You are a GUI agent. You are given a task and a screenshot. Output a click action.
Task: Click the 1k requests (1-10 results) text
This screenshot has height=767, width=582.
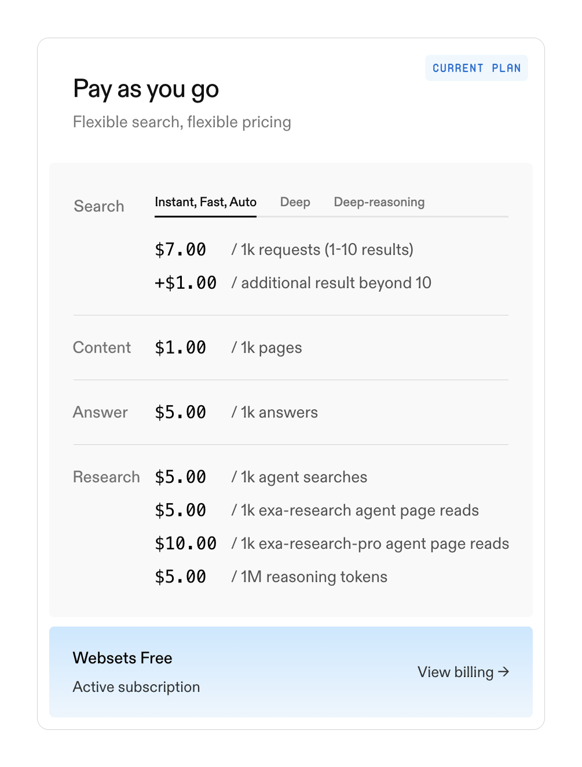point(322,249)
